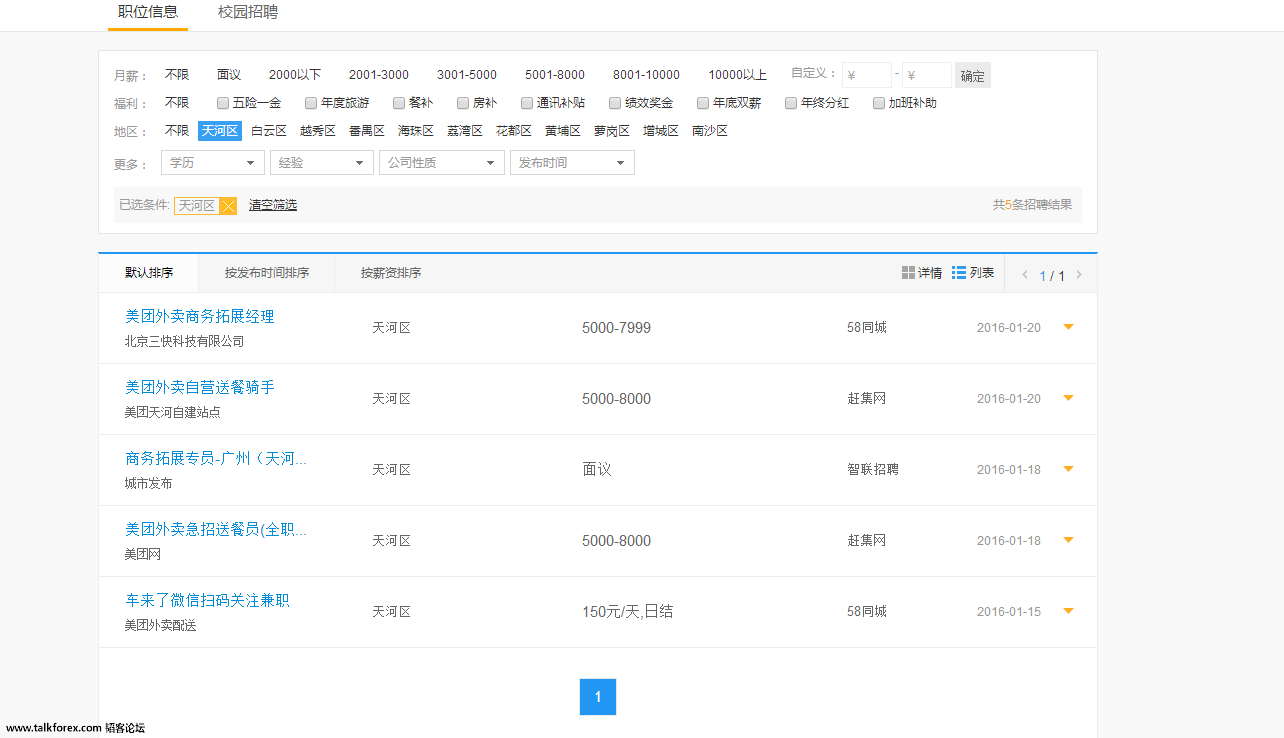Screen dimensions: 1284x738
Task: Select district 增城区
Action: [661, 131]
